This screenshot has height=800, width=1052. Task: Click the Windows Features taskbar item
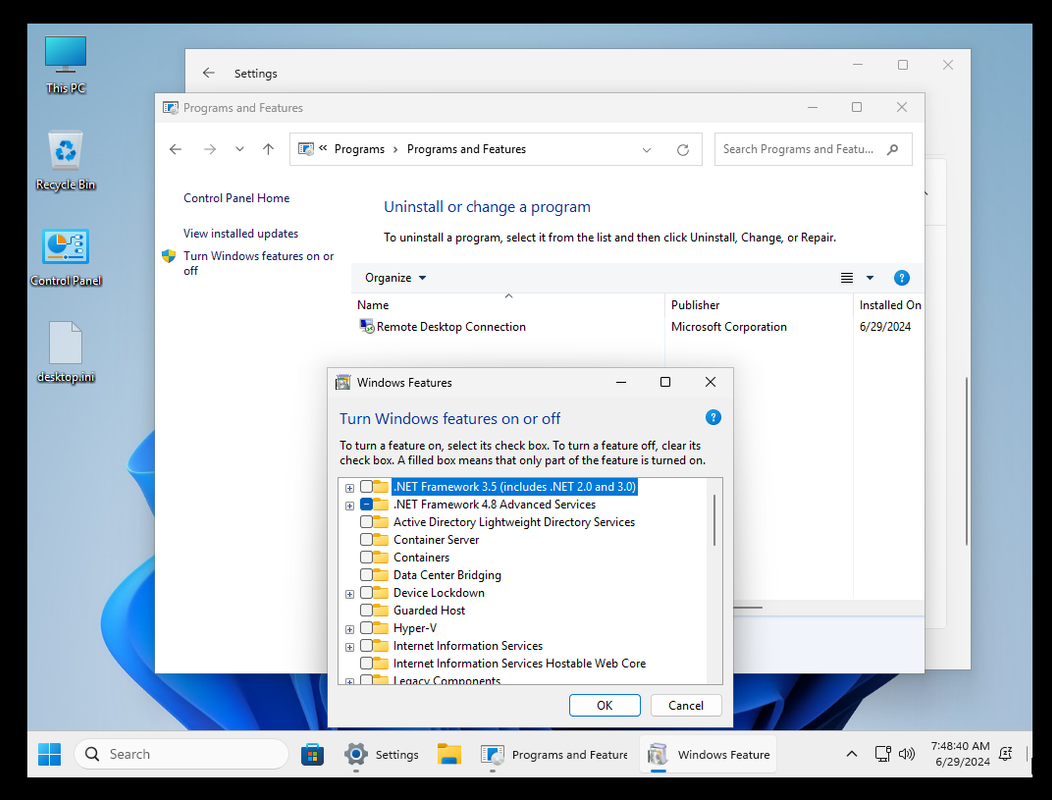pyautogui.click(x=708, y=754)
